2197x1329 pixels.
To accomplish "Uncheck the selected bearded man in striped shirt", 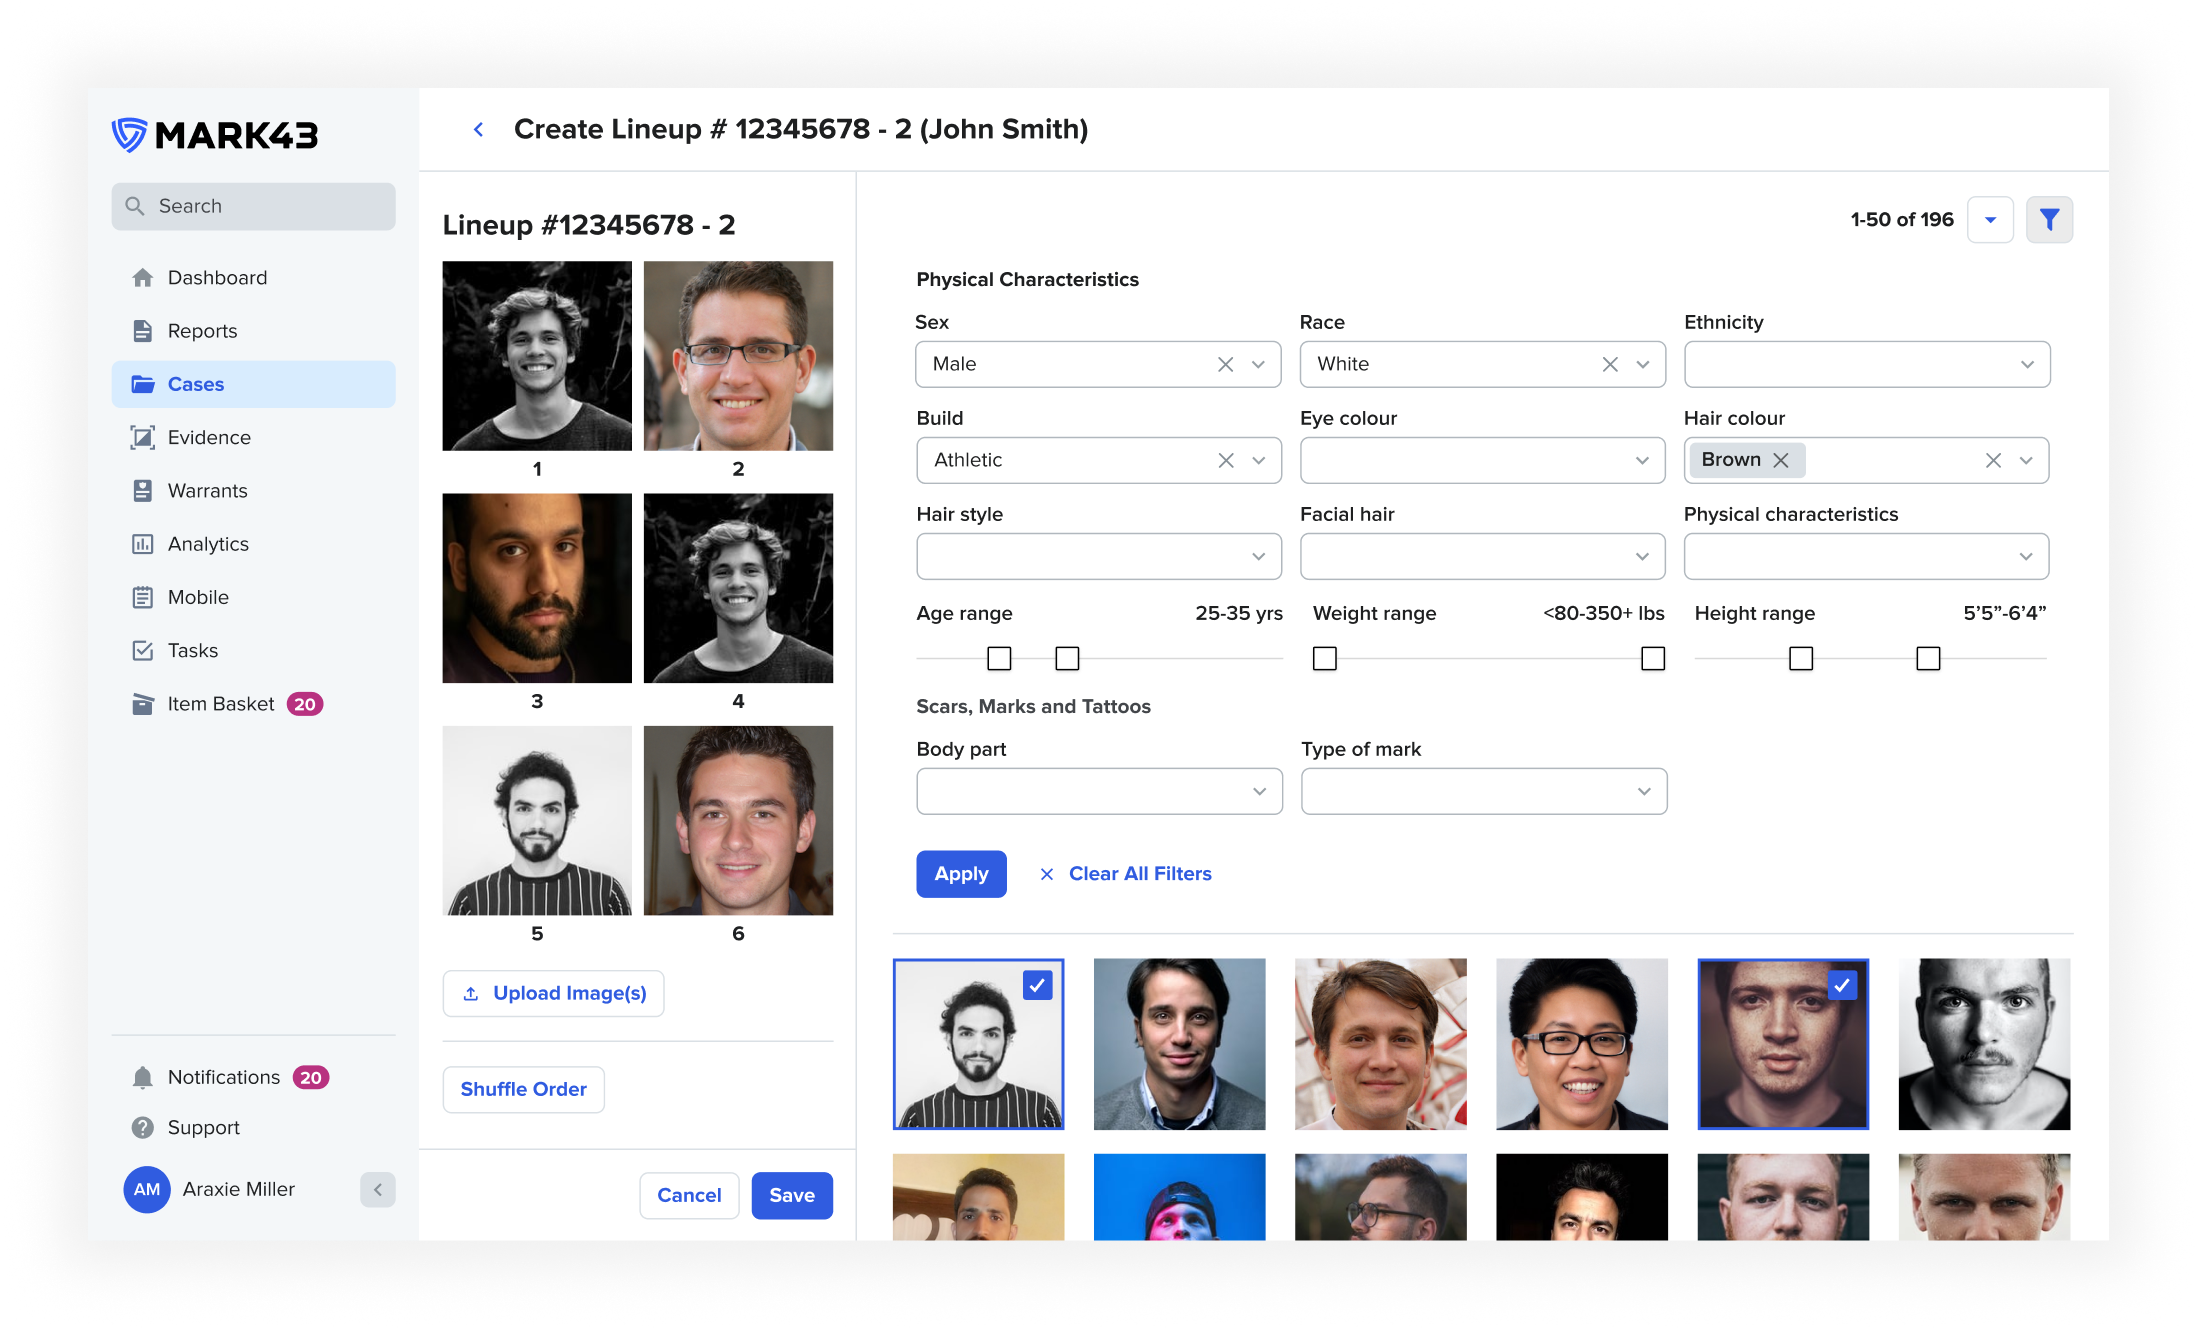I will click(x=1037, y=986).
